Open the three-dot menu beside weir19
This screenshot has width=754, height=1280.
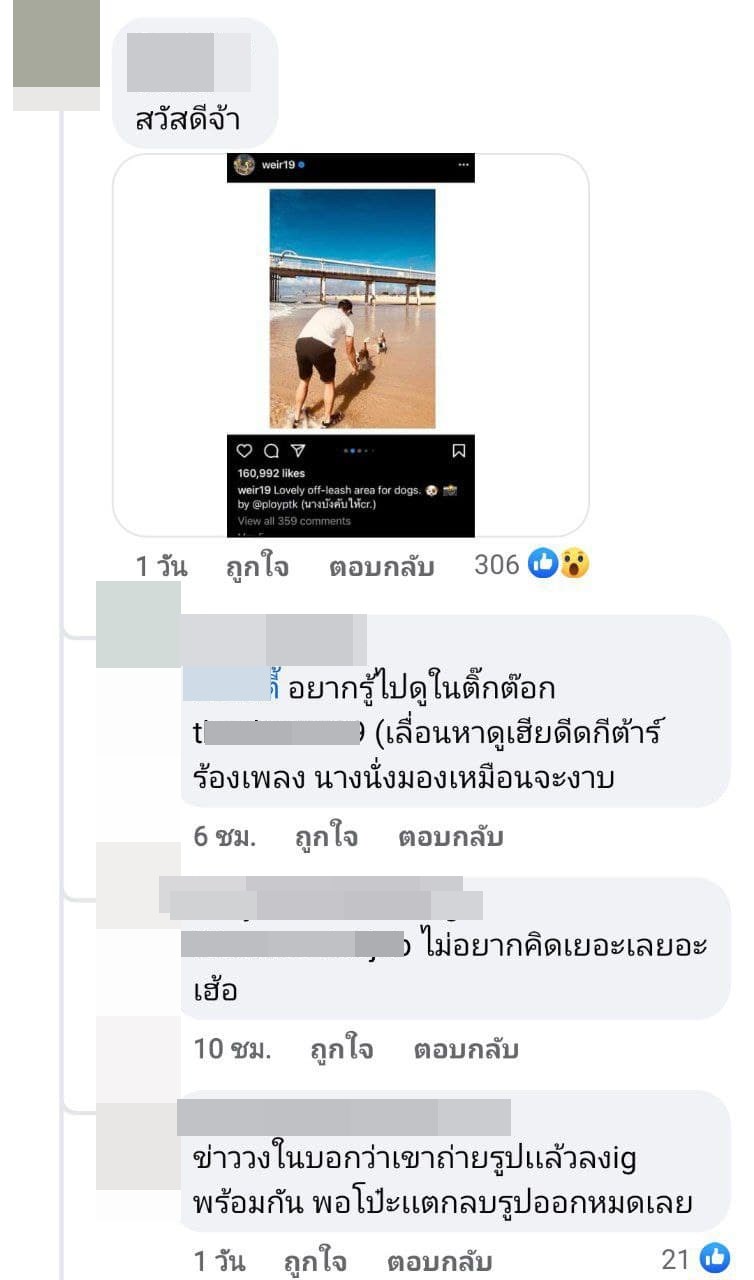click(x=462, y=164)
